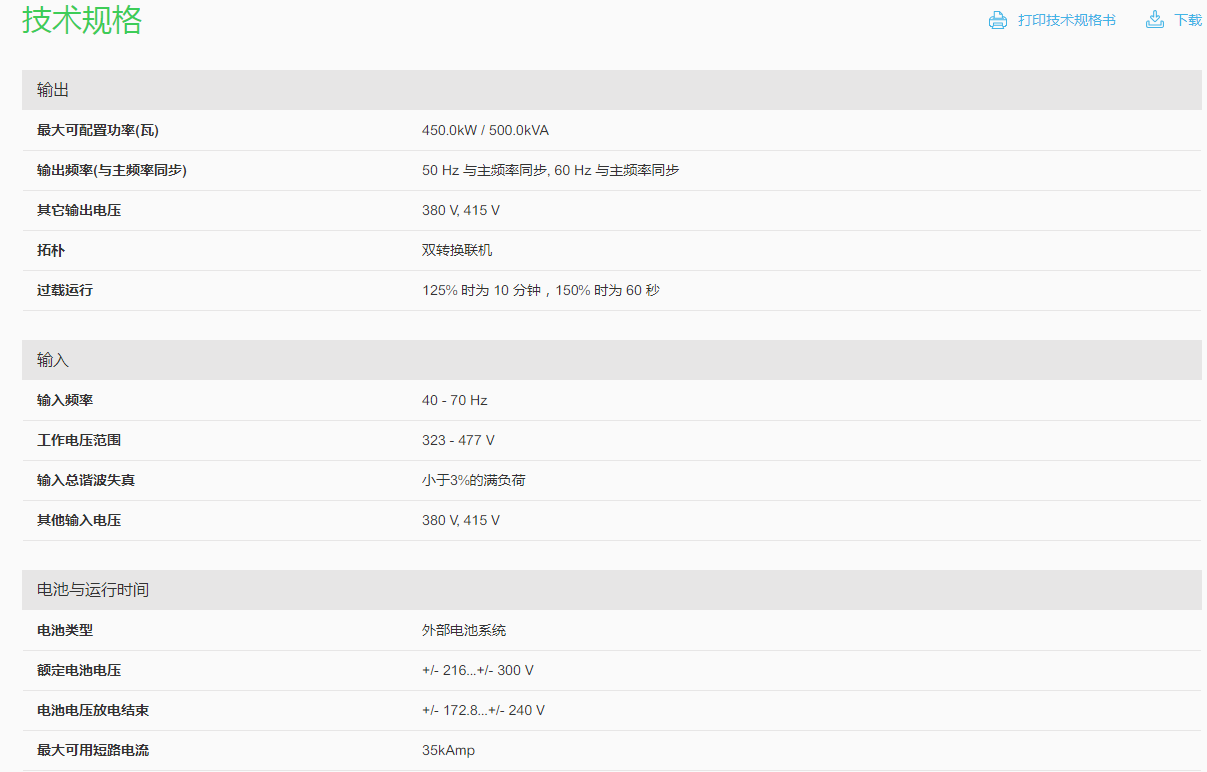Select the 额定电池电压 row label
Image resolution: width=1207 pixels, height=772 pixels.
click(79, 670)
